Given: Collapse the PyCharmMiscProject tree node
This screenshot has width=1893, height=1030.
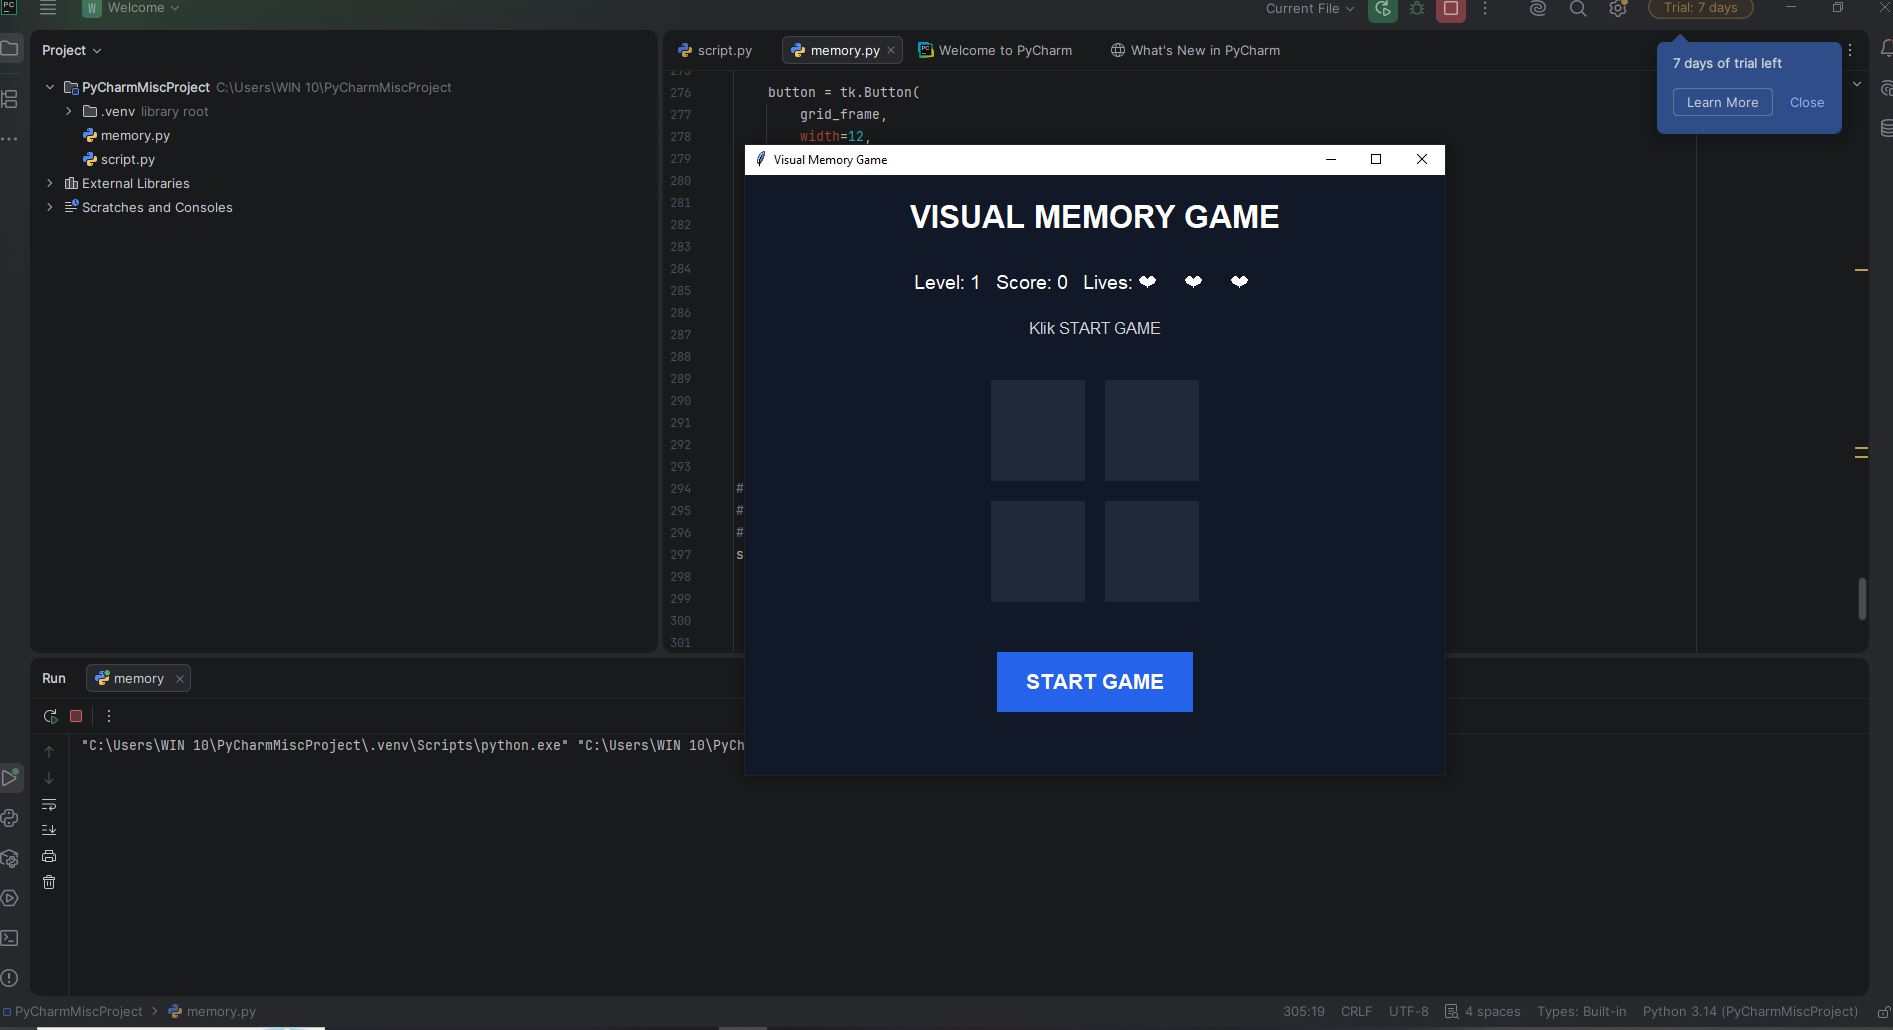Looking at the screenshot, I should (x=50, y=87).
